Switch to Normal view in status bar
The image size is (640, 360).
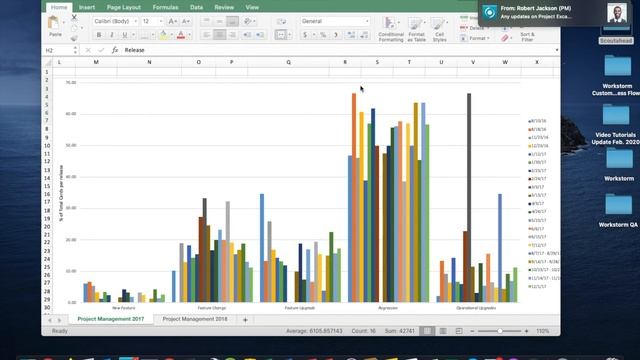pyautogui.click(x=427, y=331)
